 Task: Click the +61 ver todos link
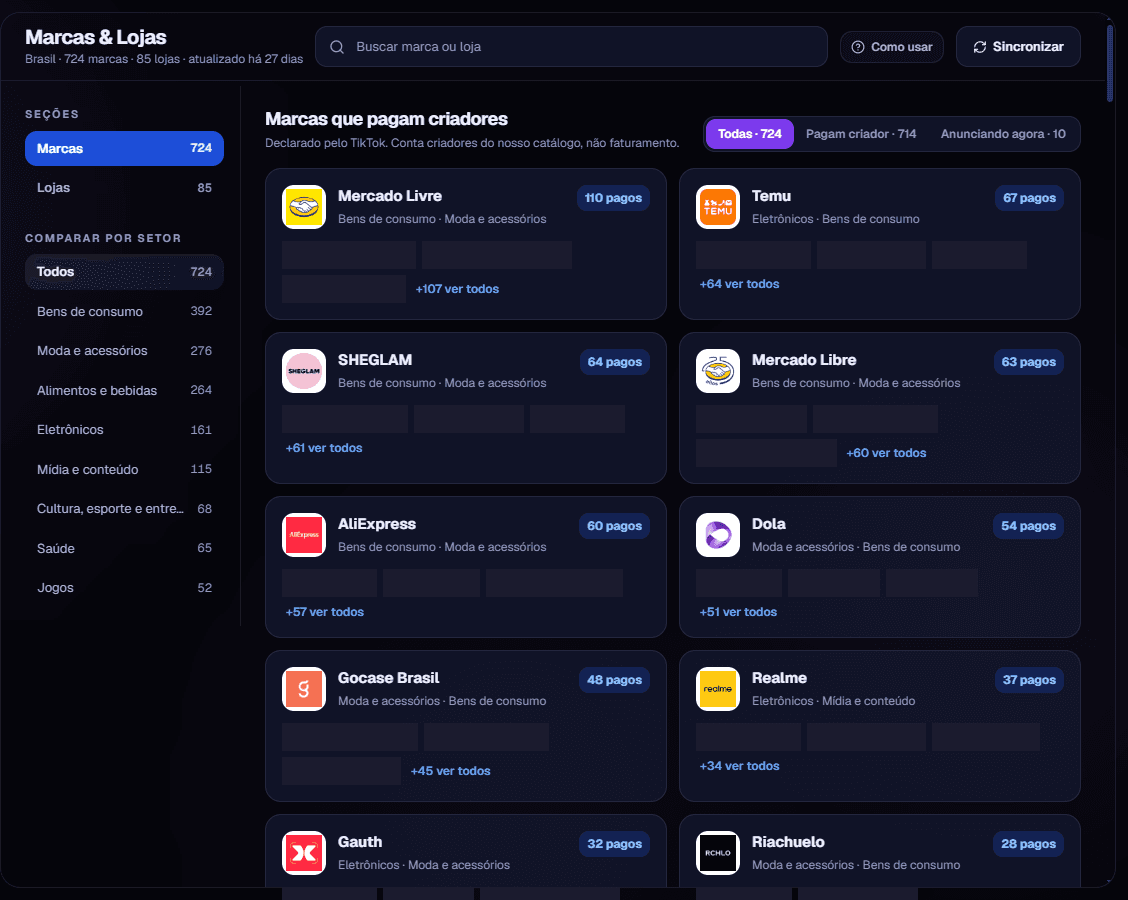(324, 448)
